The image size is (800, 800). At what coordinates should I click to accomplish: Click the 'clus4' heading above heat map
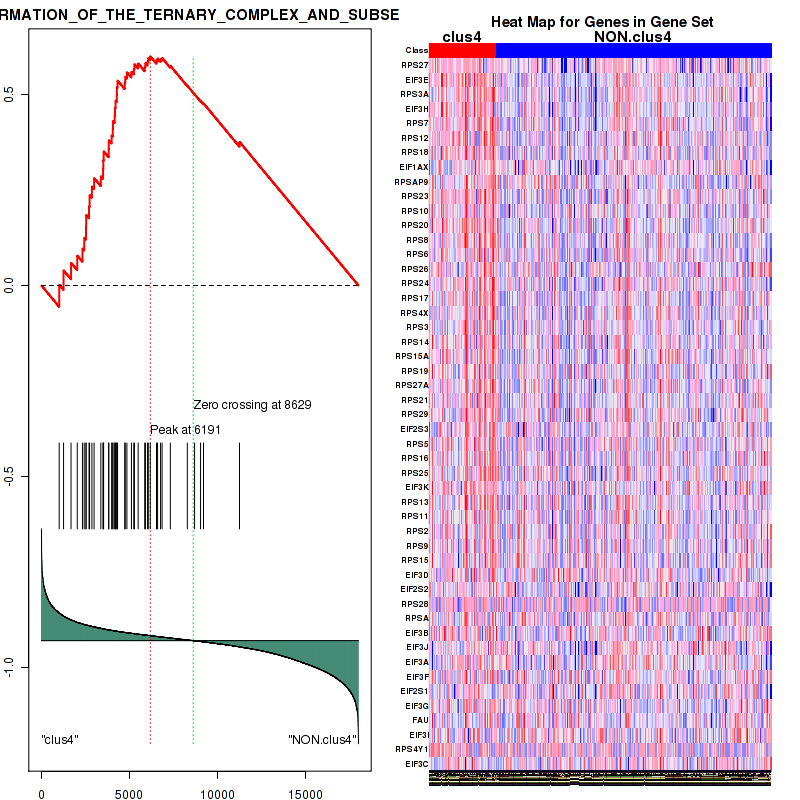pyautogui.click(x=462, y=37)
